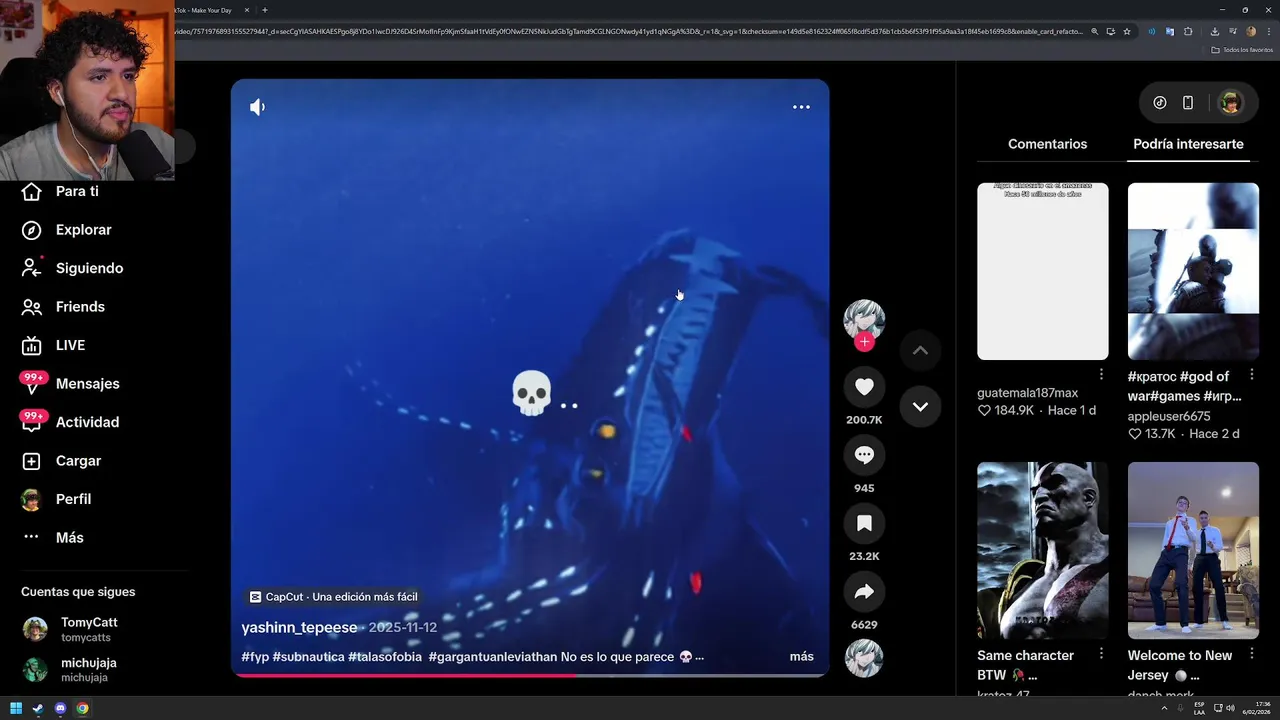Open yashinn_tepeese profile link

[x=299, y=627]
